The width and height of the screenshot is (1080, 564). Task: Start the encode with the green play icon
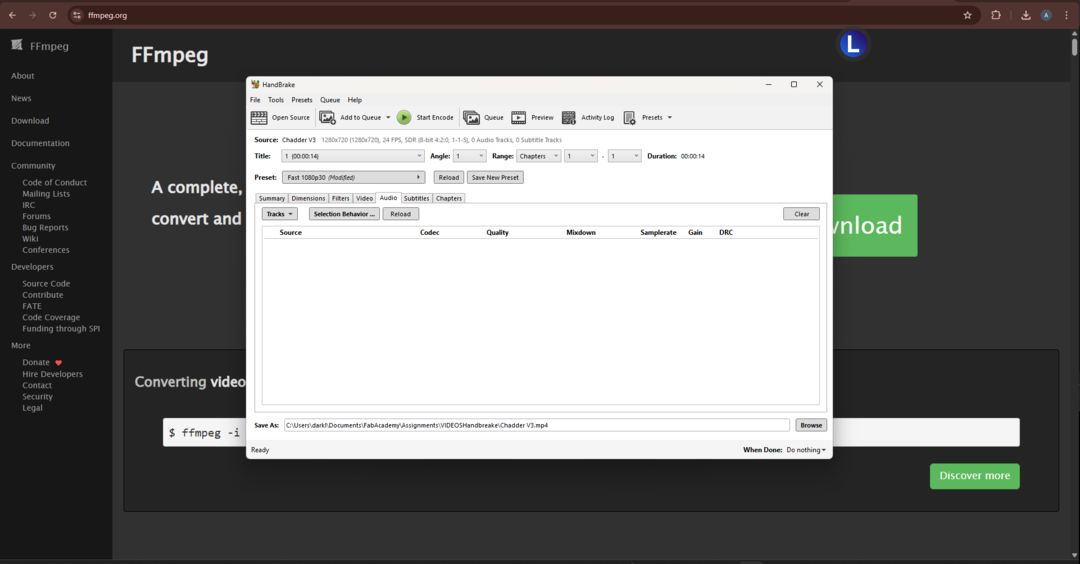pos(404,118)
